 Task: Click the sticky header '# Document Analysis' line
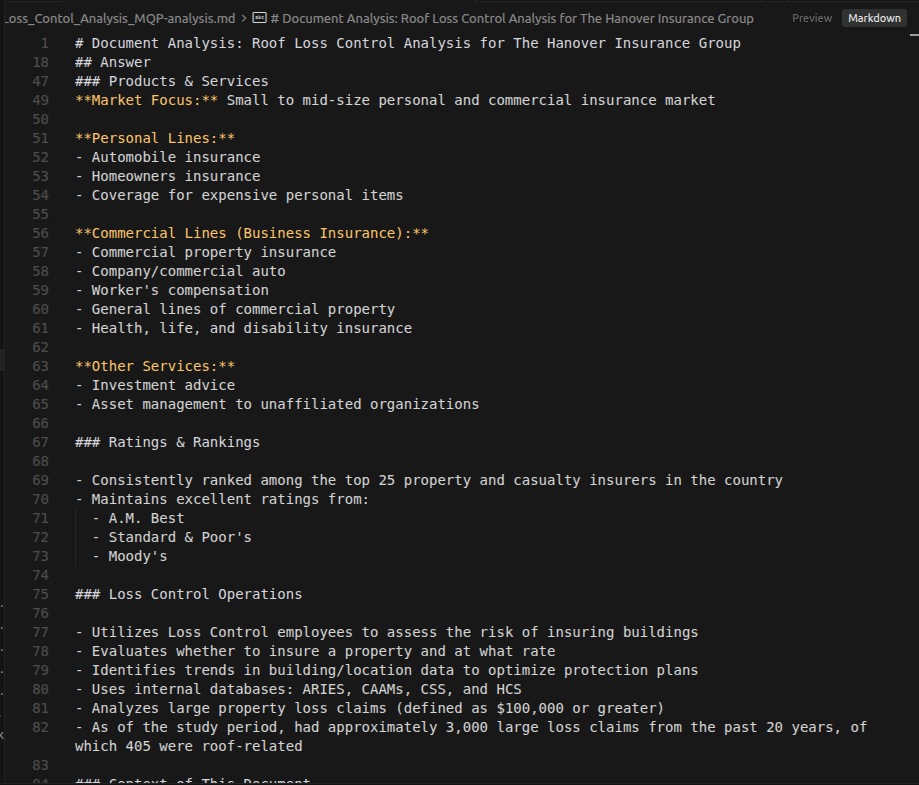pyautogui.click(x=408, y=43)
